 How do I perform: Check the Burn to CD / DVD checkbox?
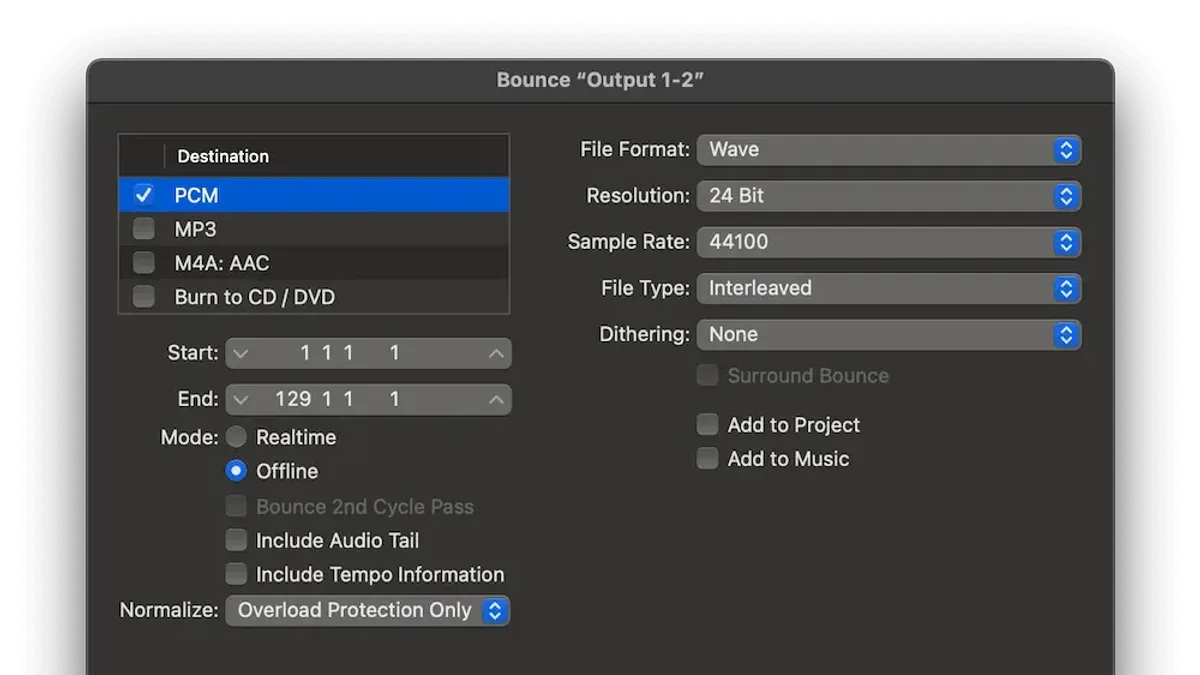pos(144,297)
